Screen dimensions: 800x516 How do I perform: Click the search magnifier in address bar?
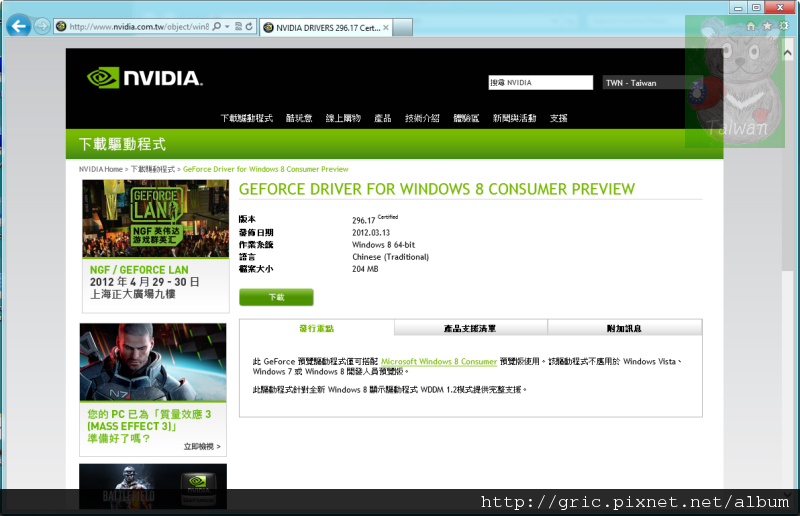tap(217, 27)
